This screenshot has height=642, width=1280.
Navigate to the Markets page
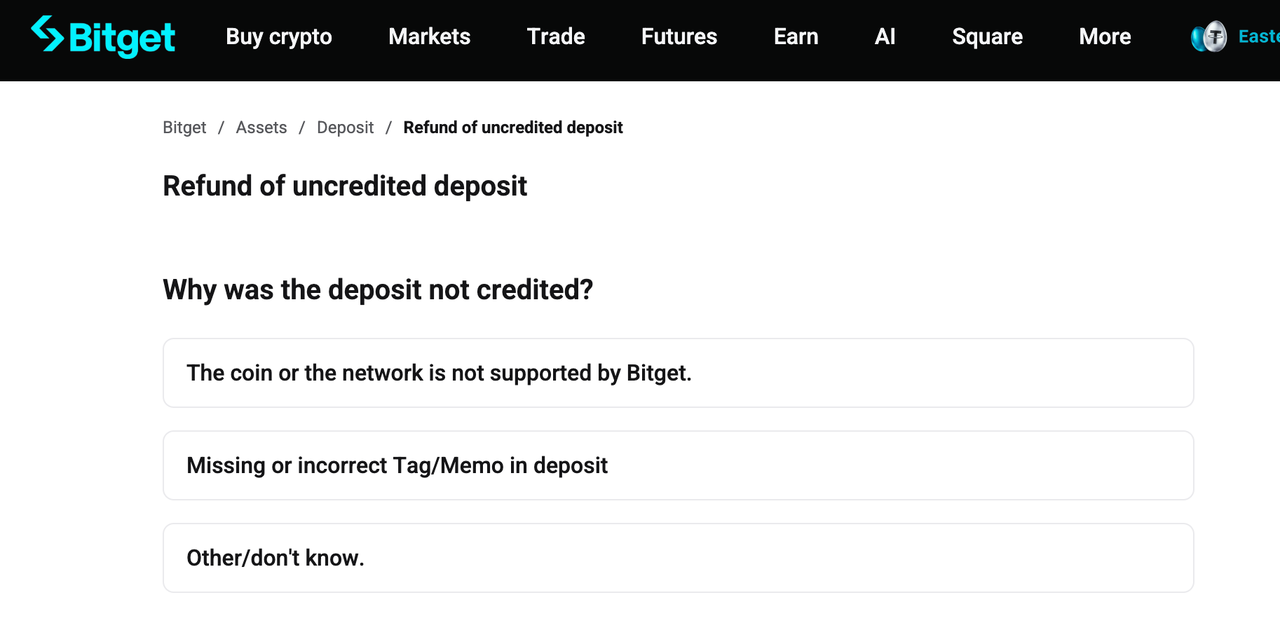(429, 37)
